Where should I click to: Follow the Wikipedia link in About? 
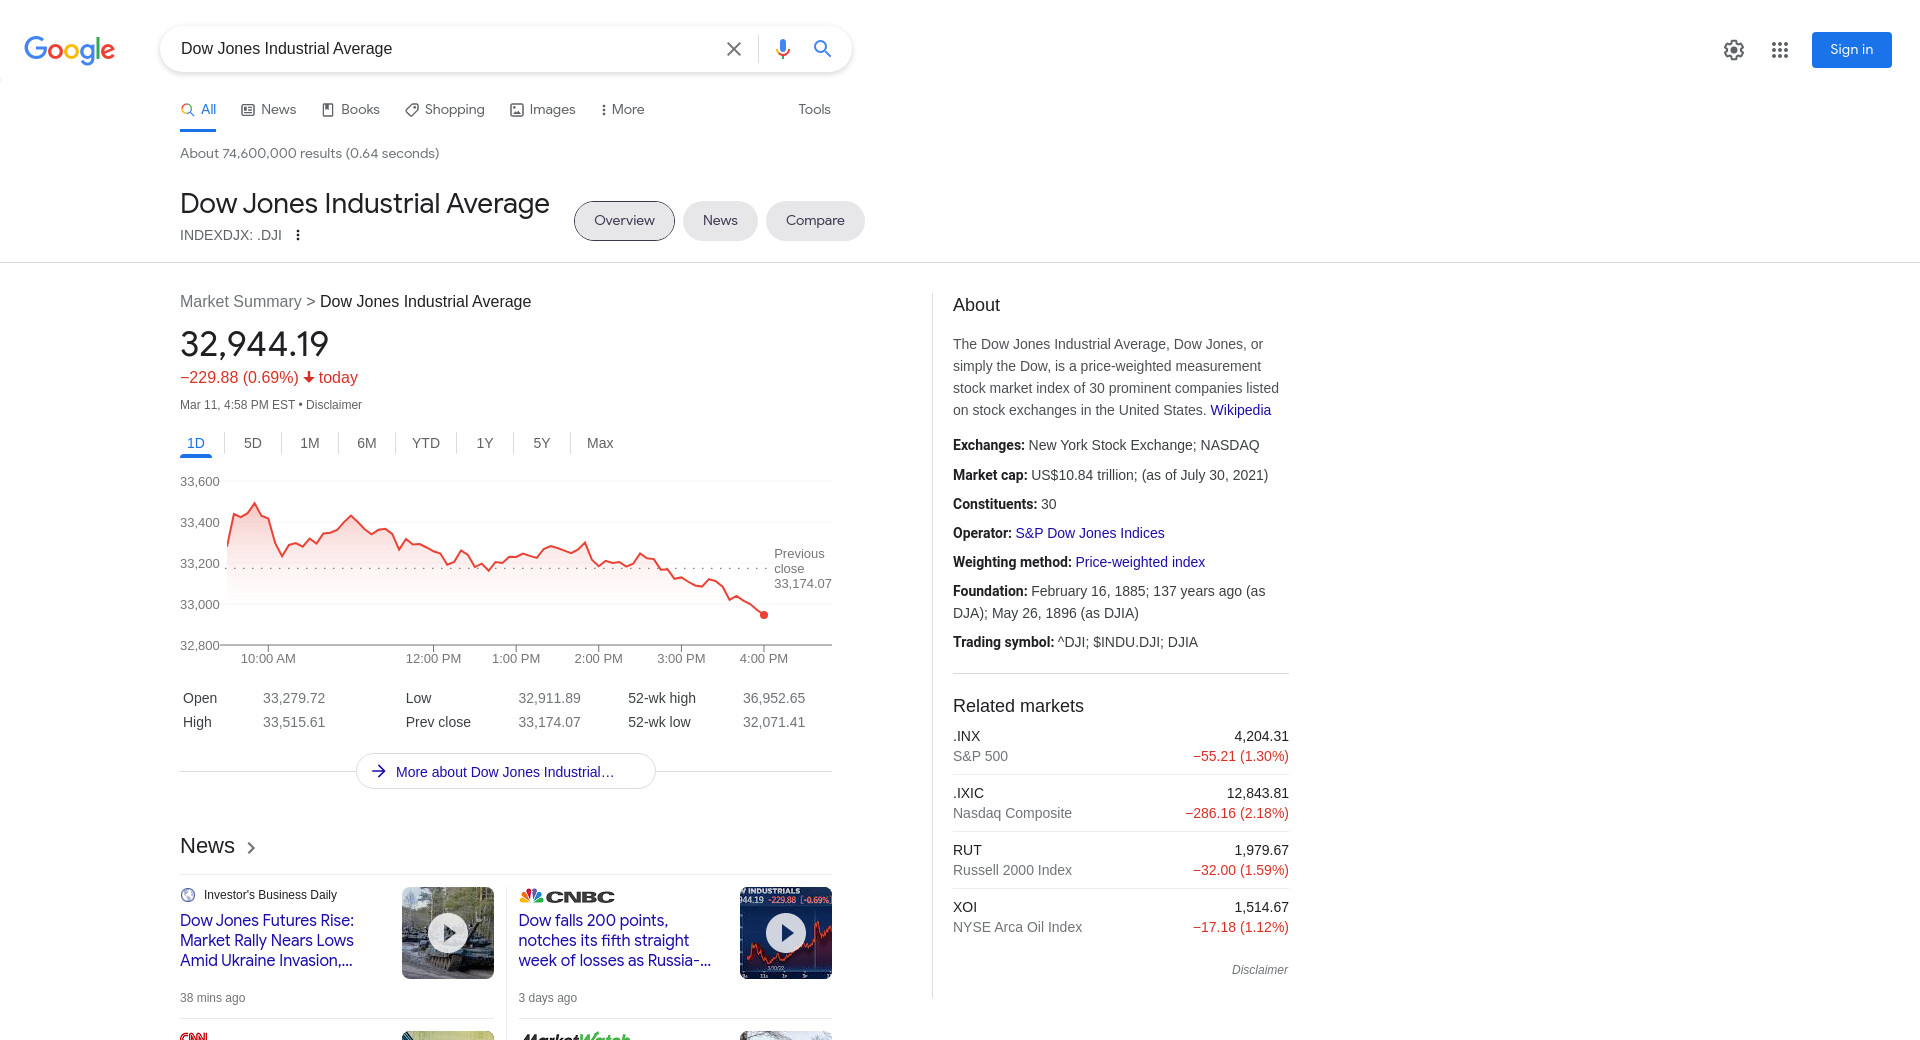1240,410
